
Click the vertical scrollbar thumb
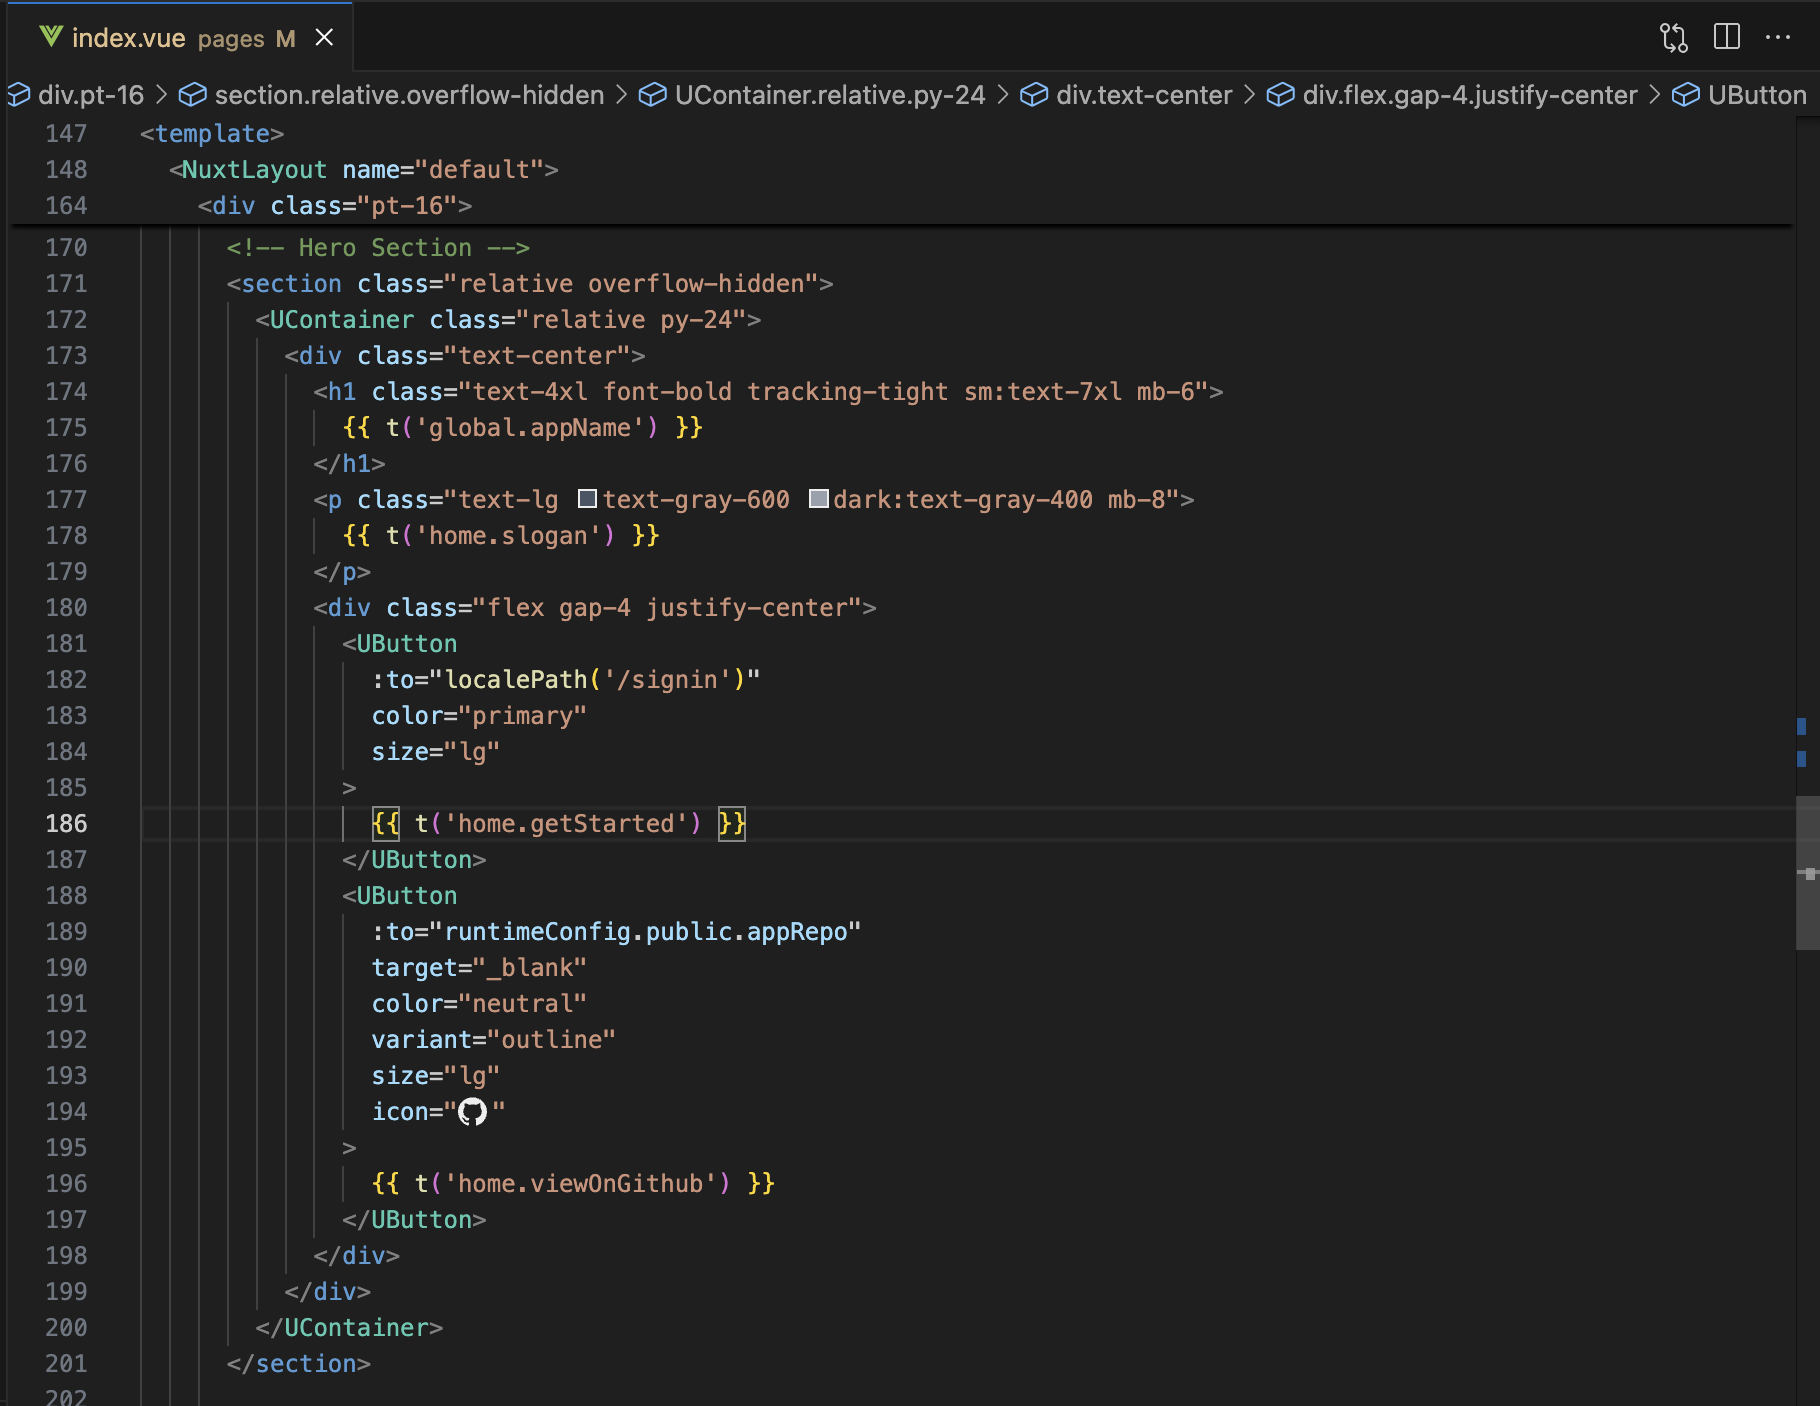tap(1807, 872)
